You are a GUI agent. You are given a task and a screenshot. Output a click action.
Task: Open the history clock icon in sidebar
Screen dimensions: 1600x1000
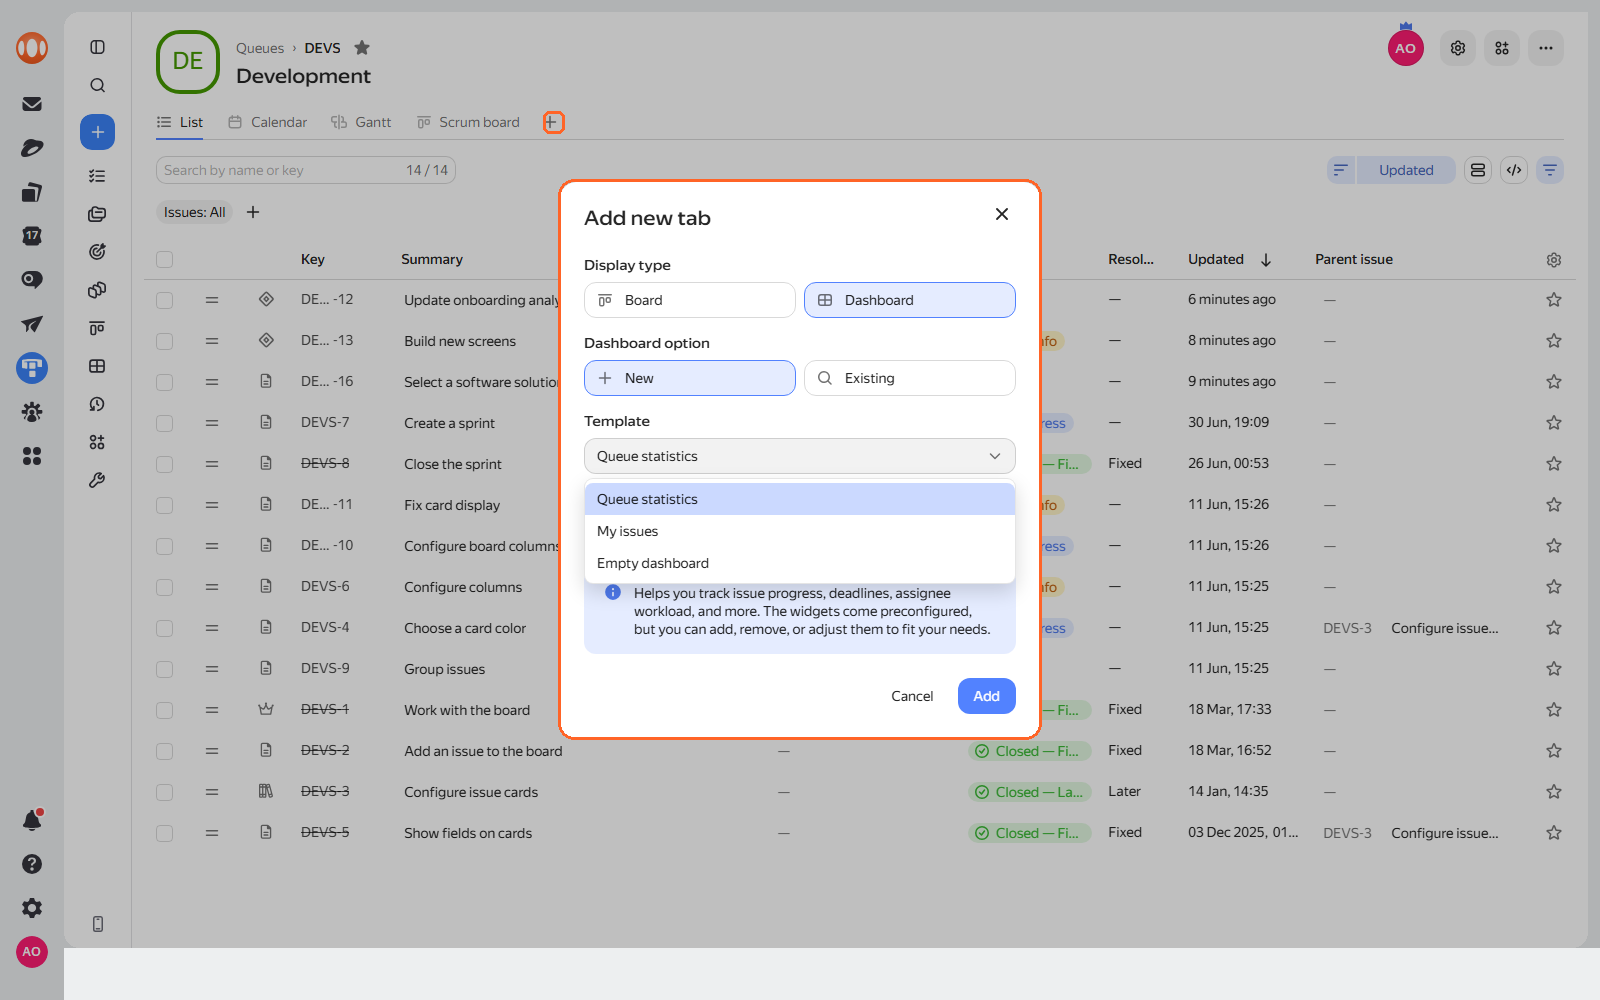97,404
